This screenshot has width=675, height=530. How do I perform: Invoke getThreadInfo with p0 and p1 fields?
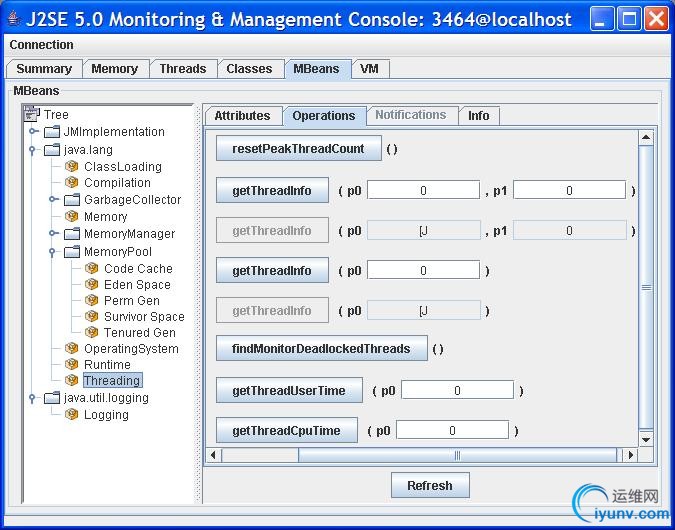(x=272, y=190)
